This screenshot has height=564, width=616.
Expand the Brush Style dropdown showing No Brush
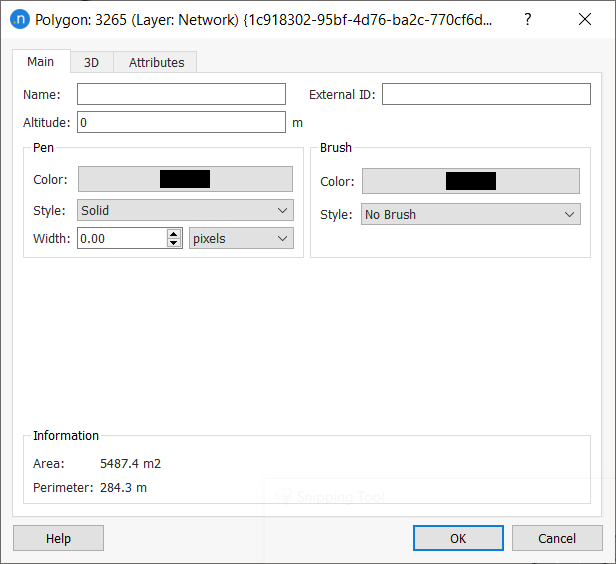470,214
